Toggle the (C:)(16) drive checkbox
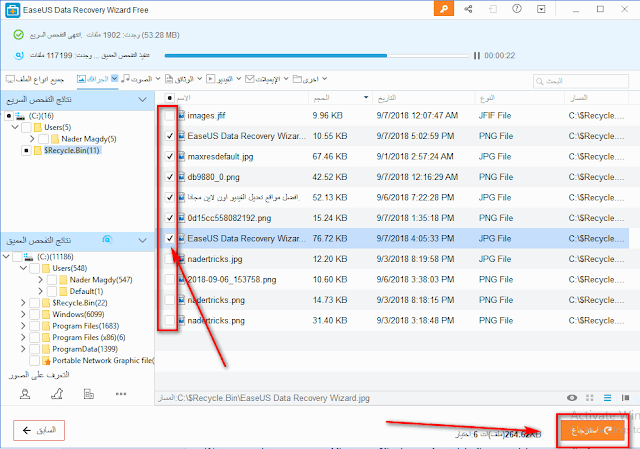This screenshot has height=449, width=640. pos(9,116)
